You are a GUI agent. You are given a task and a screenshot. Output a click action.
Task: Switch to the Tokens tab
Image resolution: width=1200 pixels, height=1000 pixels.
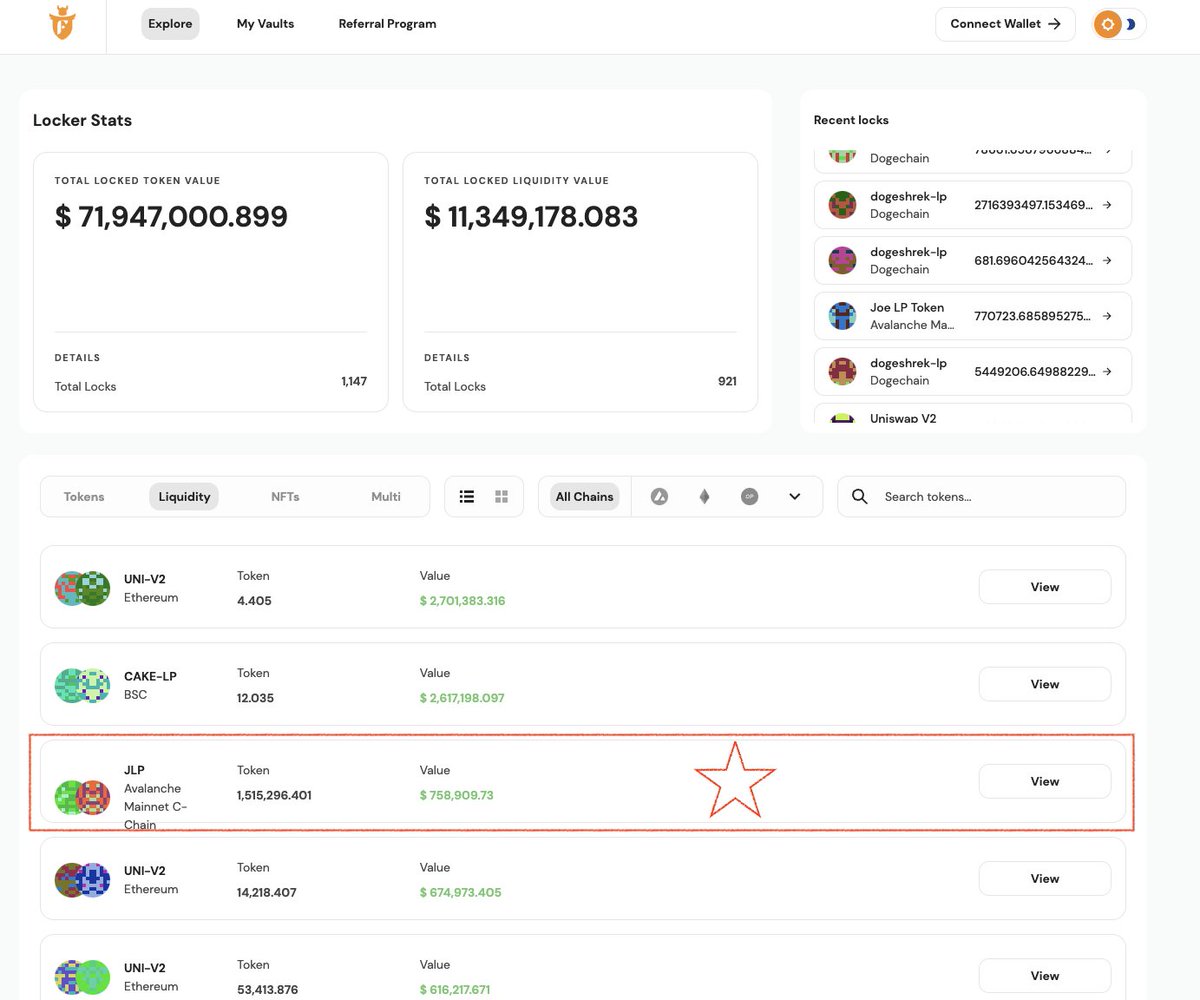click(x=84, y=497)
